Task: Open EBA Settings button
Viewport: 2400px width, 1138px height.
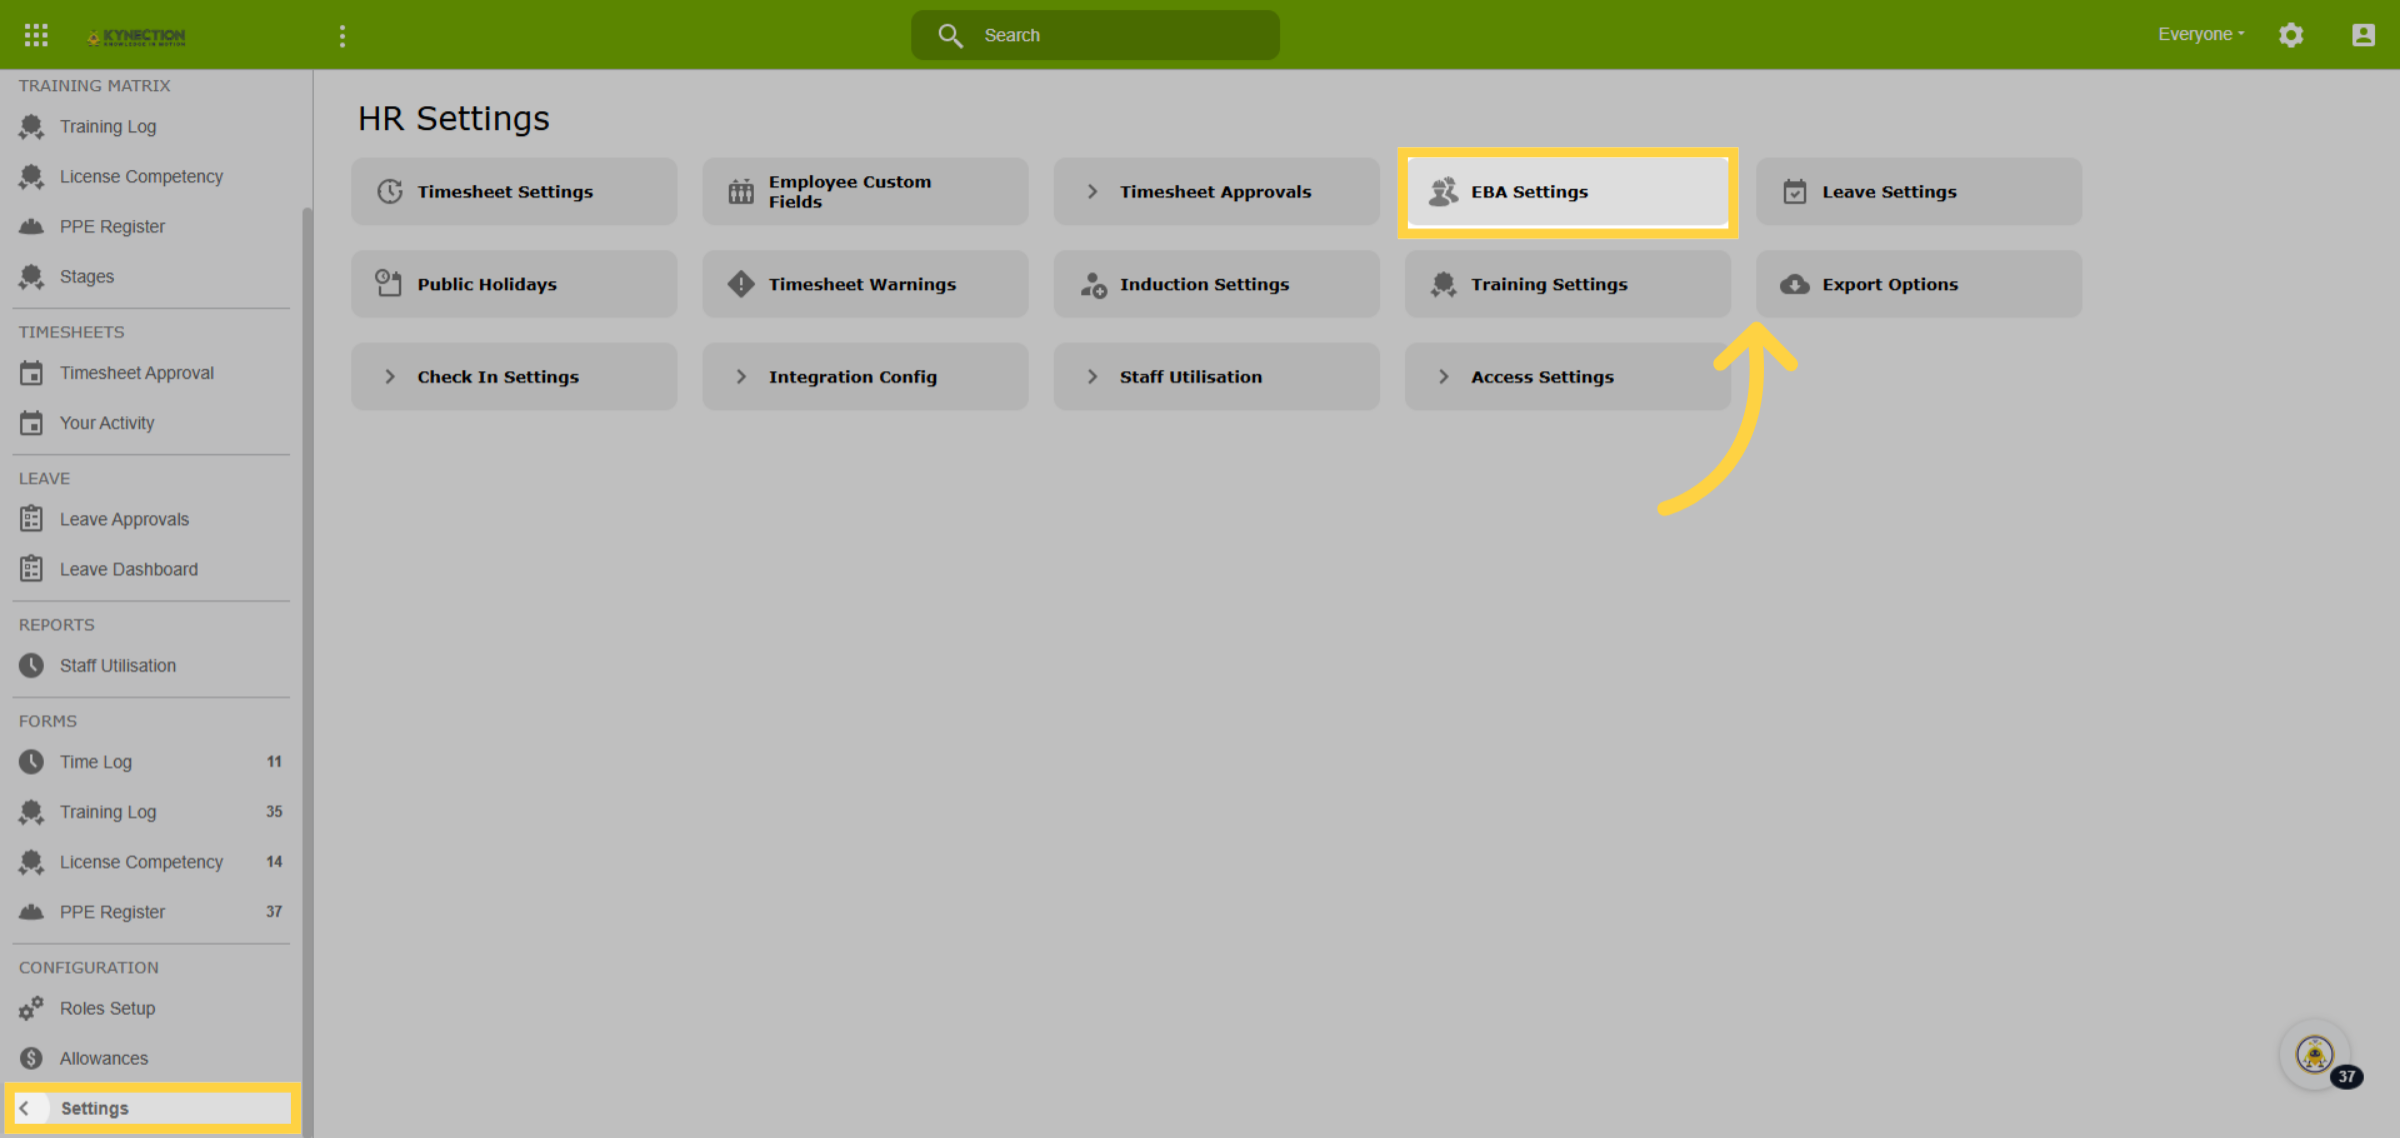Action: click(x=1567, y=192)
